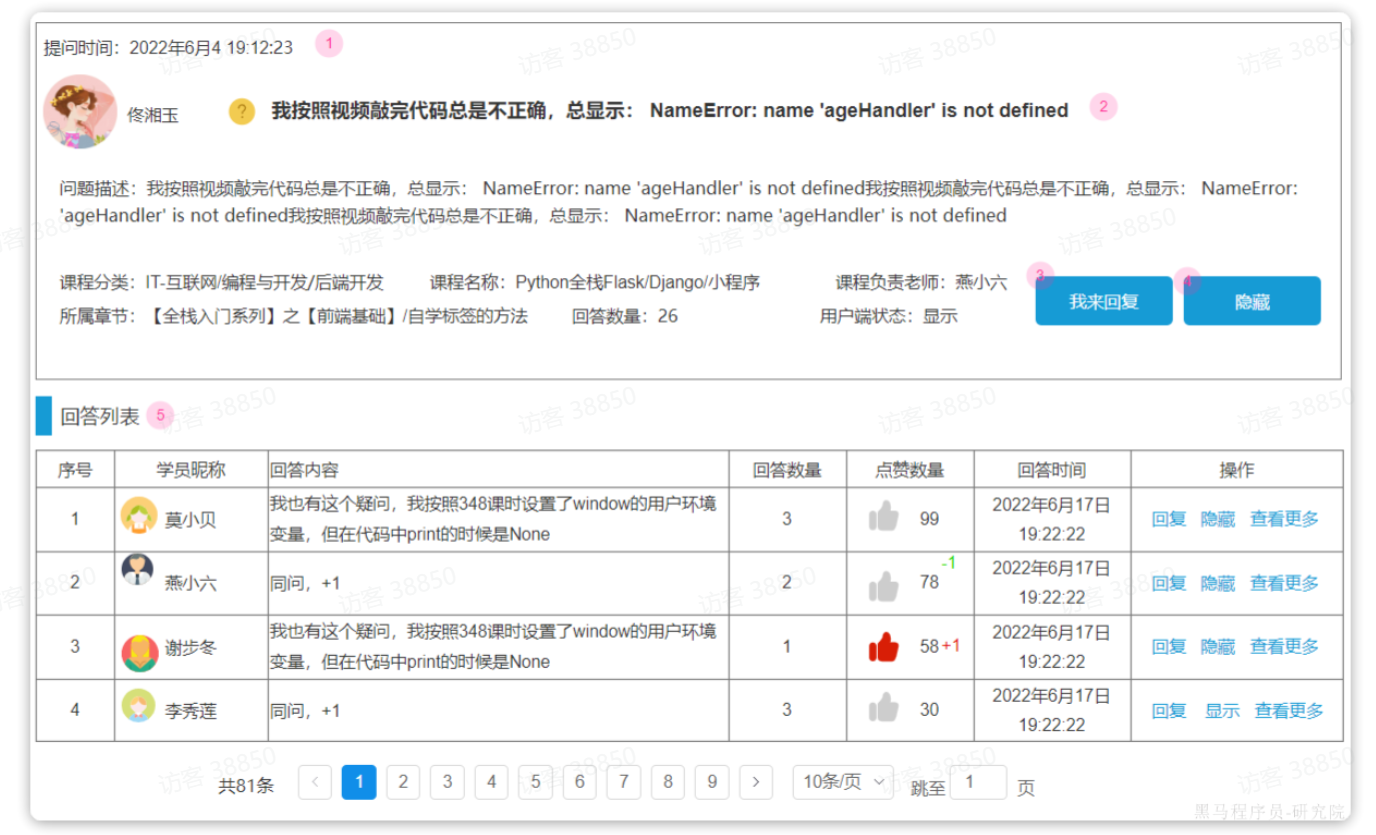Click 课程名称 Python全栈Flask/Django/小程序
This screenshot has height=835, width=1376.
595,283
